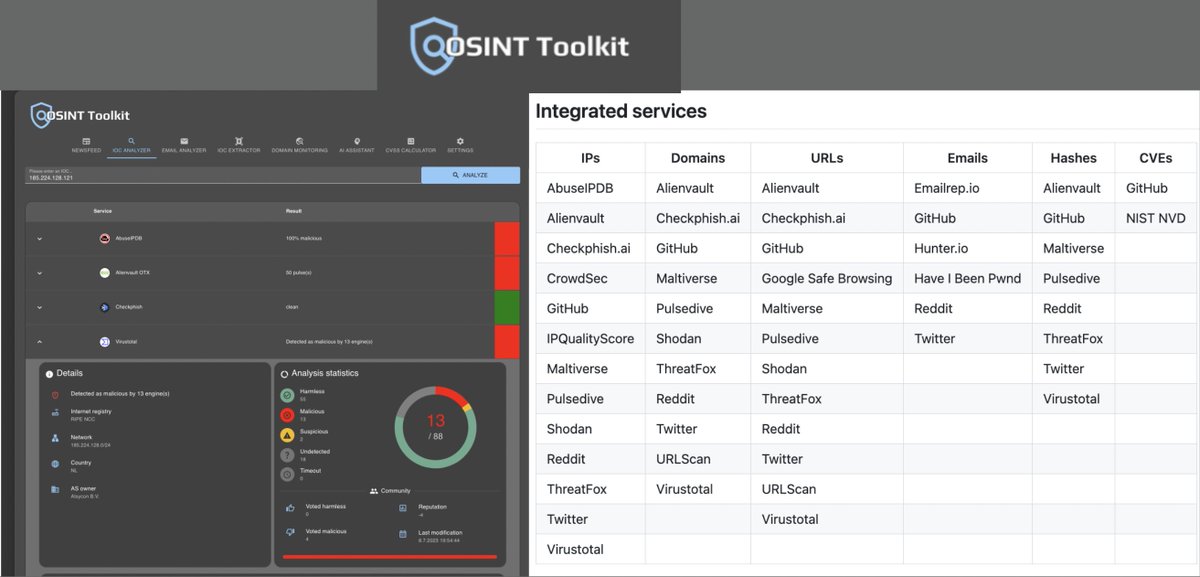Screen dimensions: 1200x577
Task: Expand the Checkphish clean result row
Action: 39,307
